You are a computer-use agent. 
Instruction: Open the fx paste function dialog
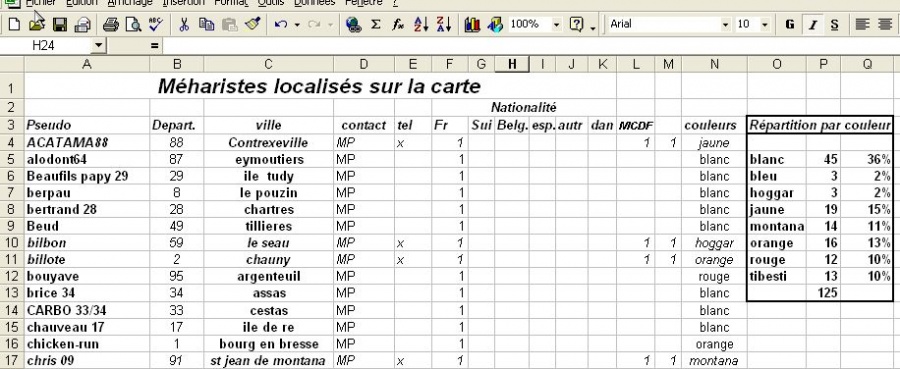[x=398, y=25]
